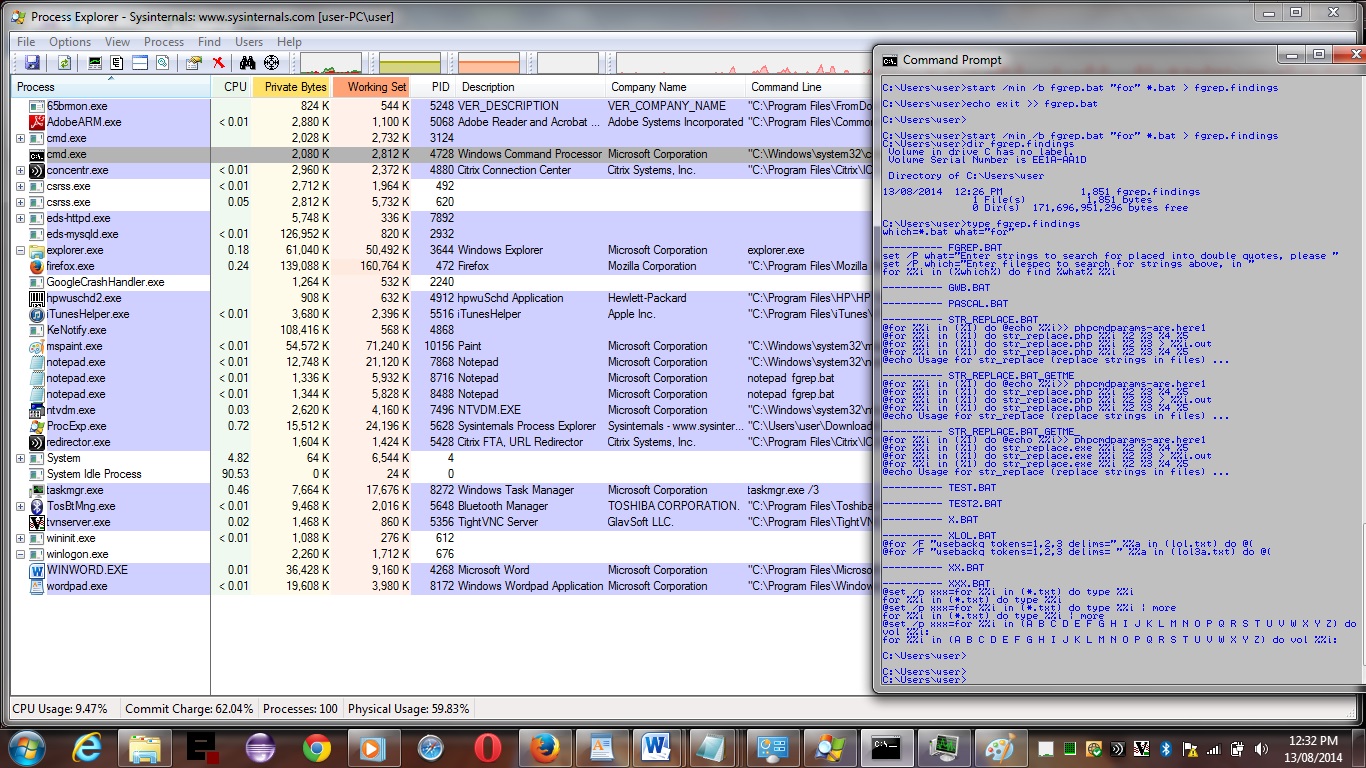
Task: Collapse the winlogon.exe tree node
Action: coord(20,554)
